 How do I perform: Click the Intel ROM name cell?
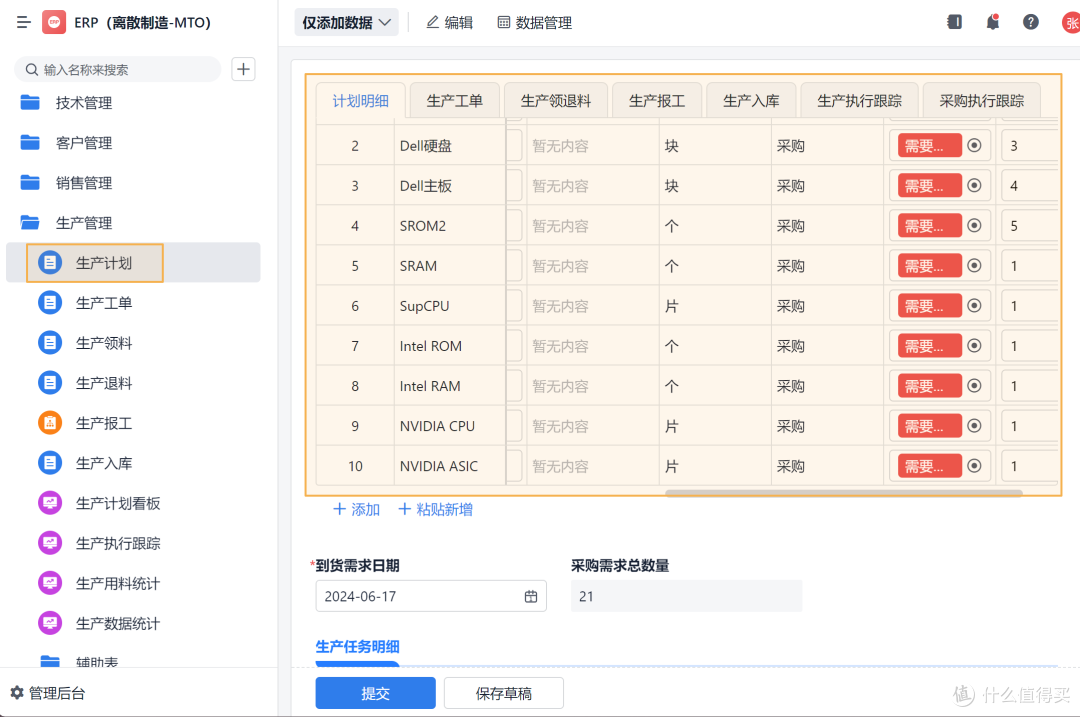(450, 346)
